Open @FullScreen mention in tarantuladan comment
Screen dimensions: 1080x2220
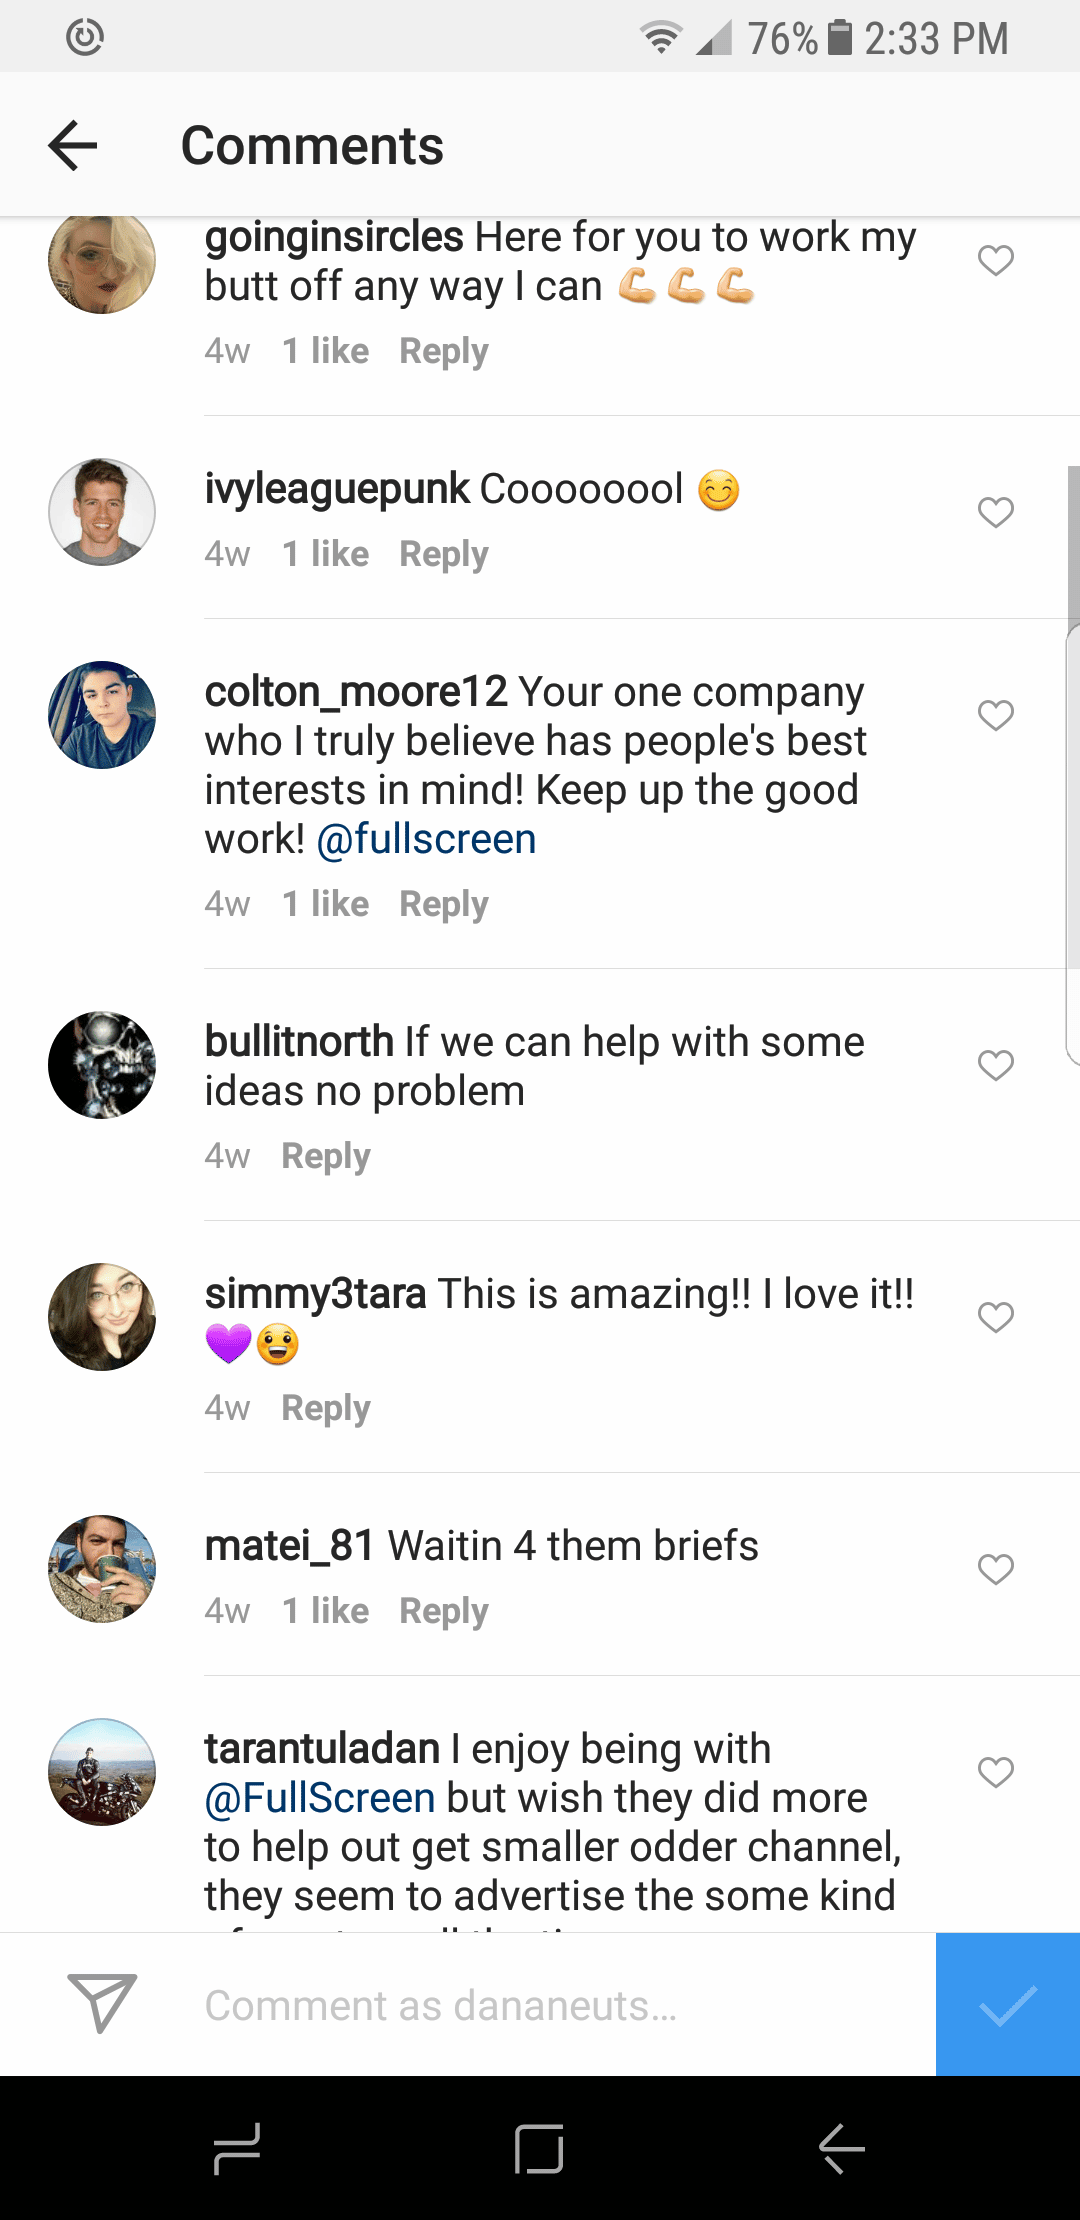coord(320,1798)
